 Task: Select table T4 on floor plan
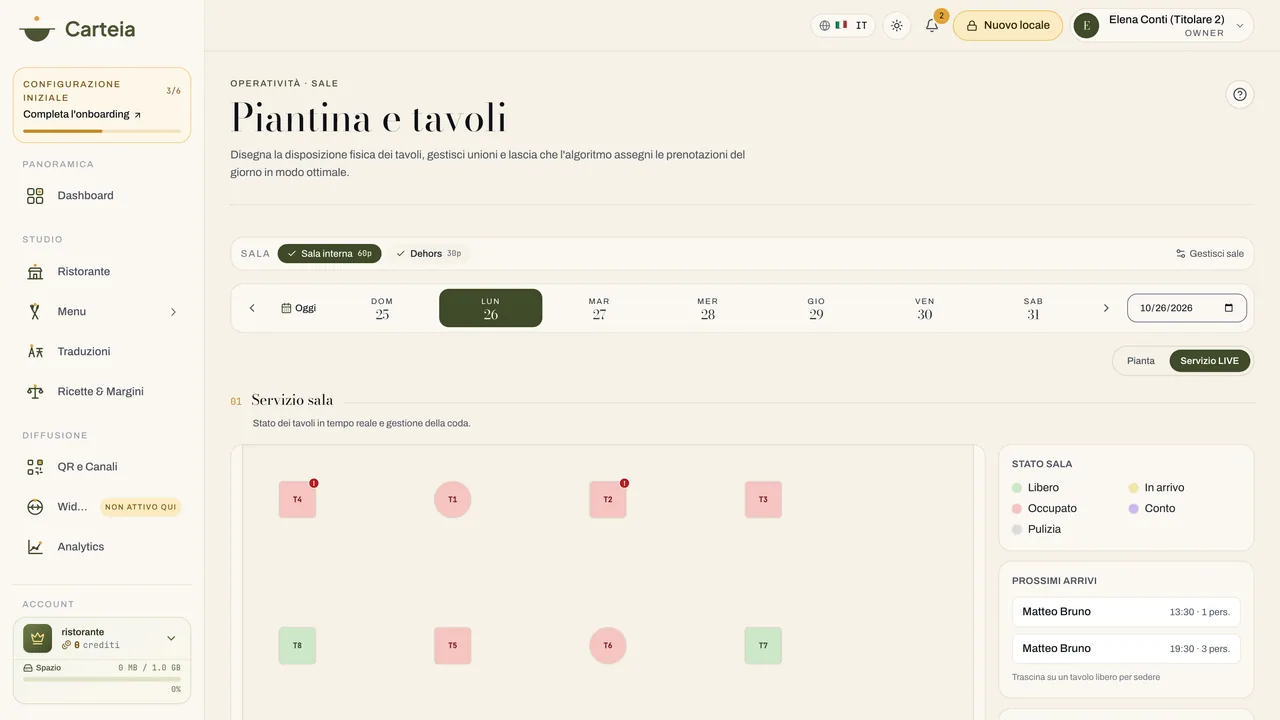tap(297, 500)
